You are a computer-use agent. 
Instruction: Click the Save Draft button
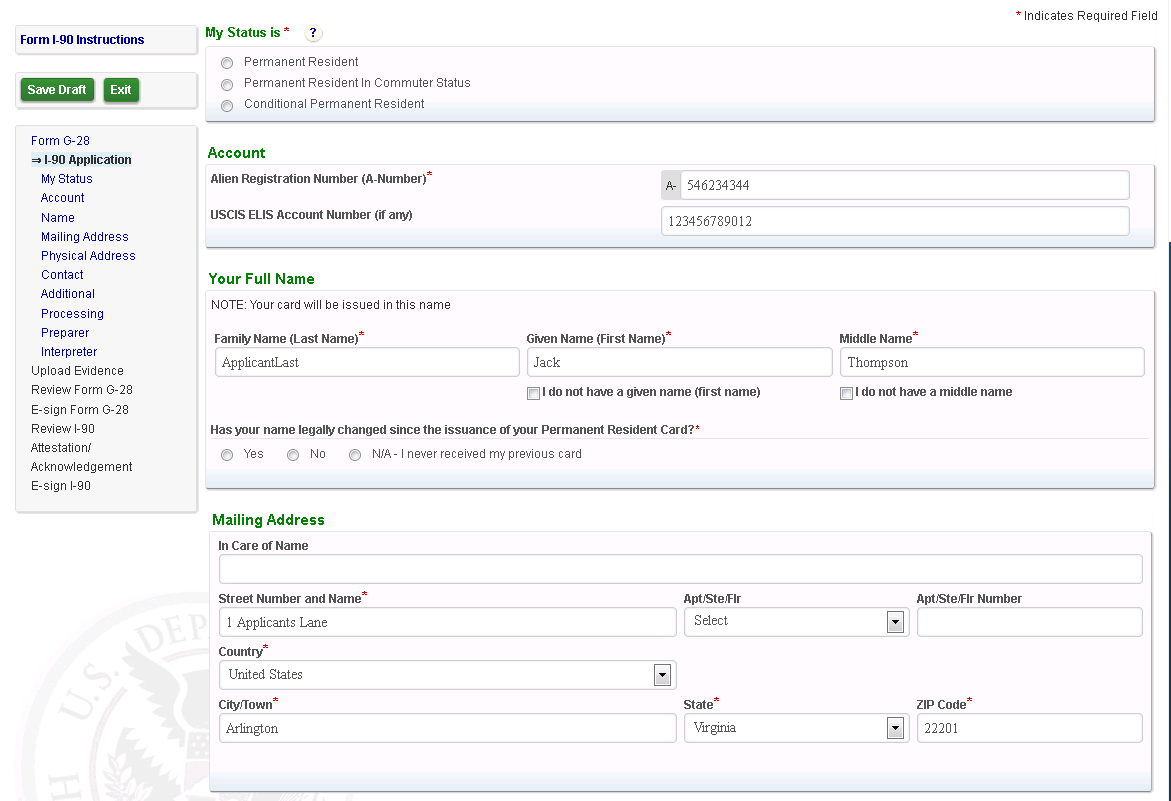pyautogui.click(x=57, y=90)
